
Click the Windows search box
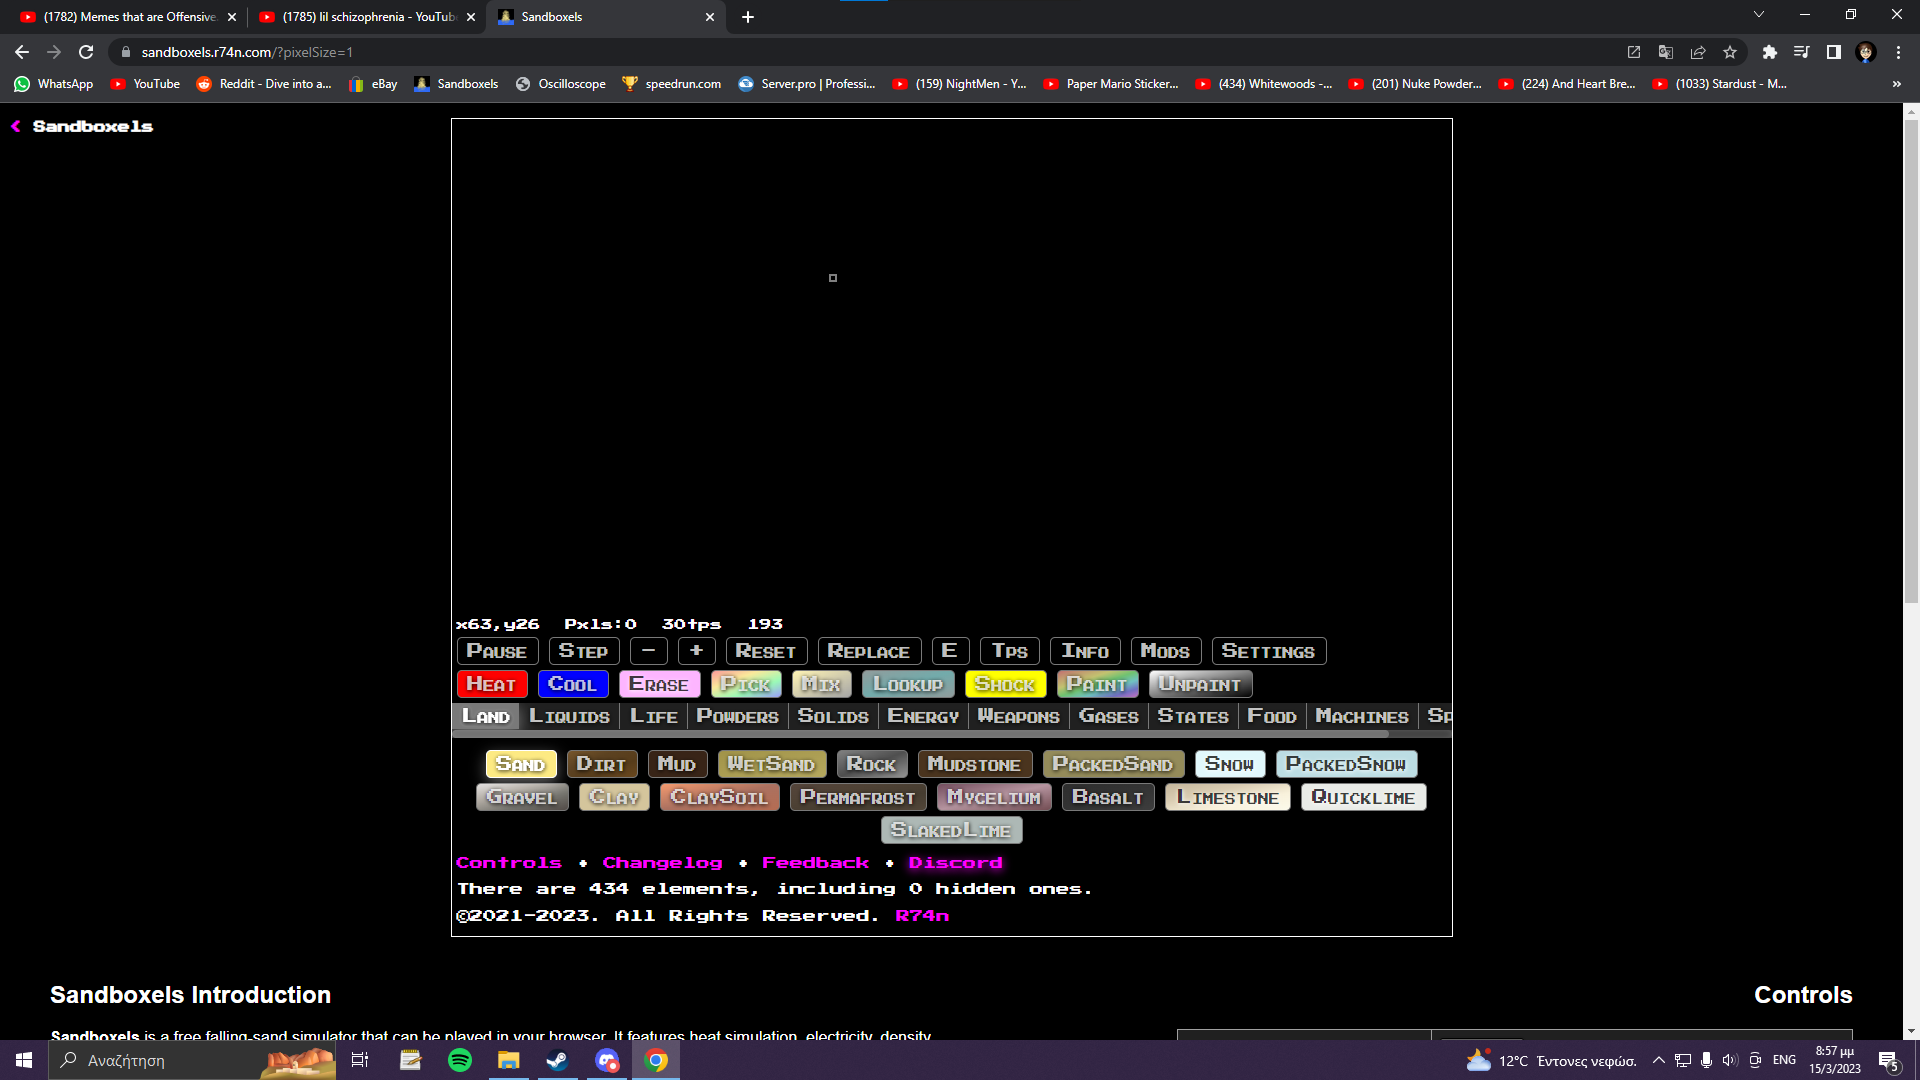(160, 1060)
